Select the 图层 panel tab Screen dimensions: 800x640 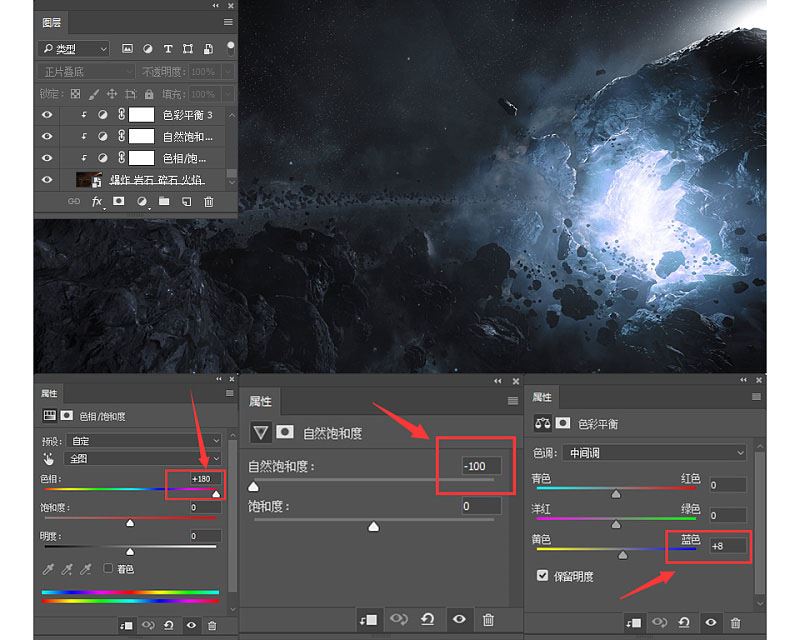coord(52,21)
